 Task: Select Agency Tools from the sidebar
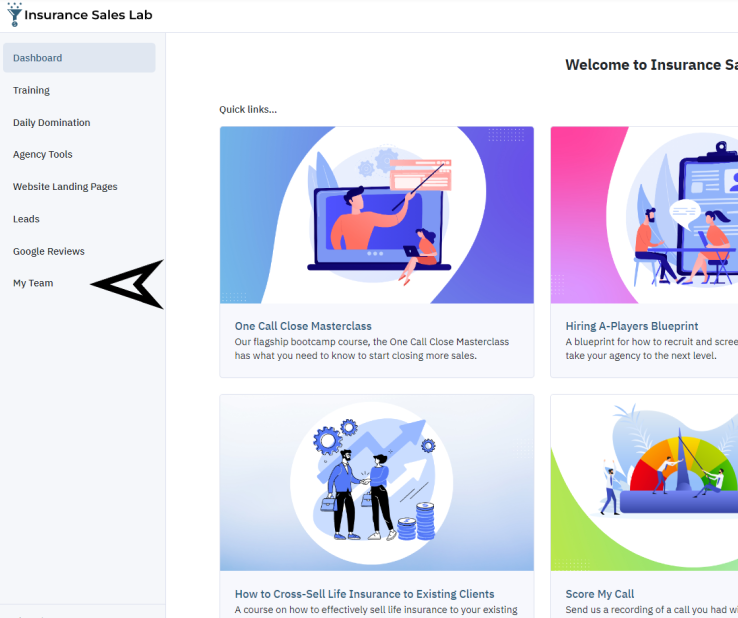click(x=42, y=154)
